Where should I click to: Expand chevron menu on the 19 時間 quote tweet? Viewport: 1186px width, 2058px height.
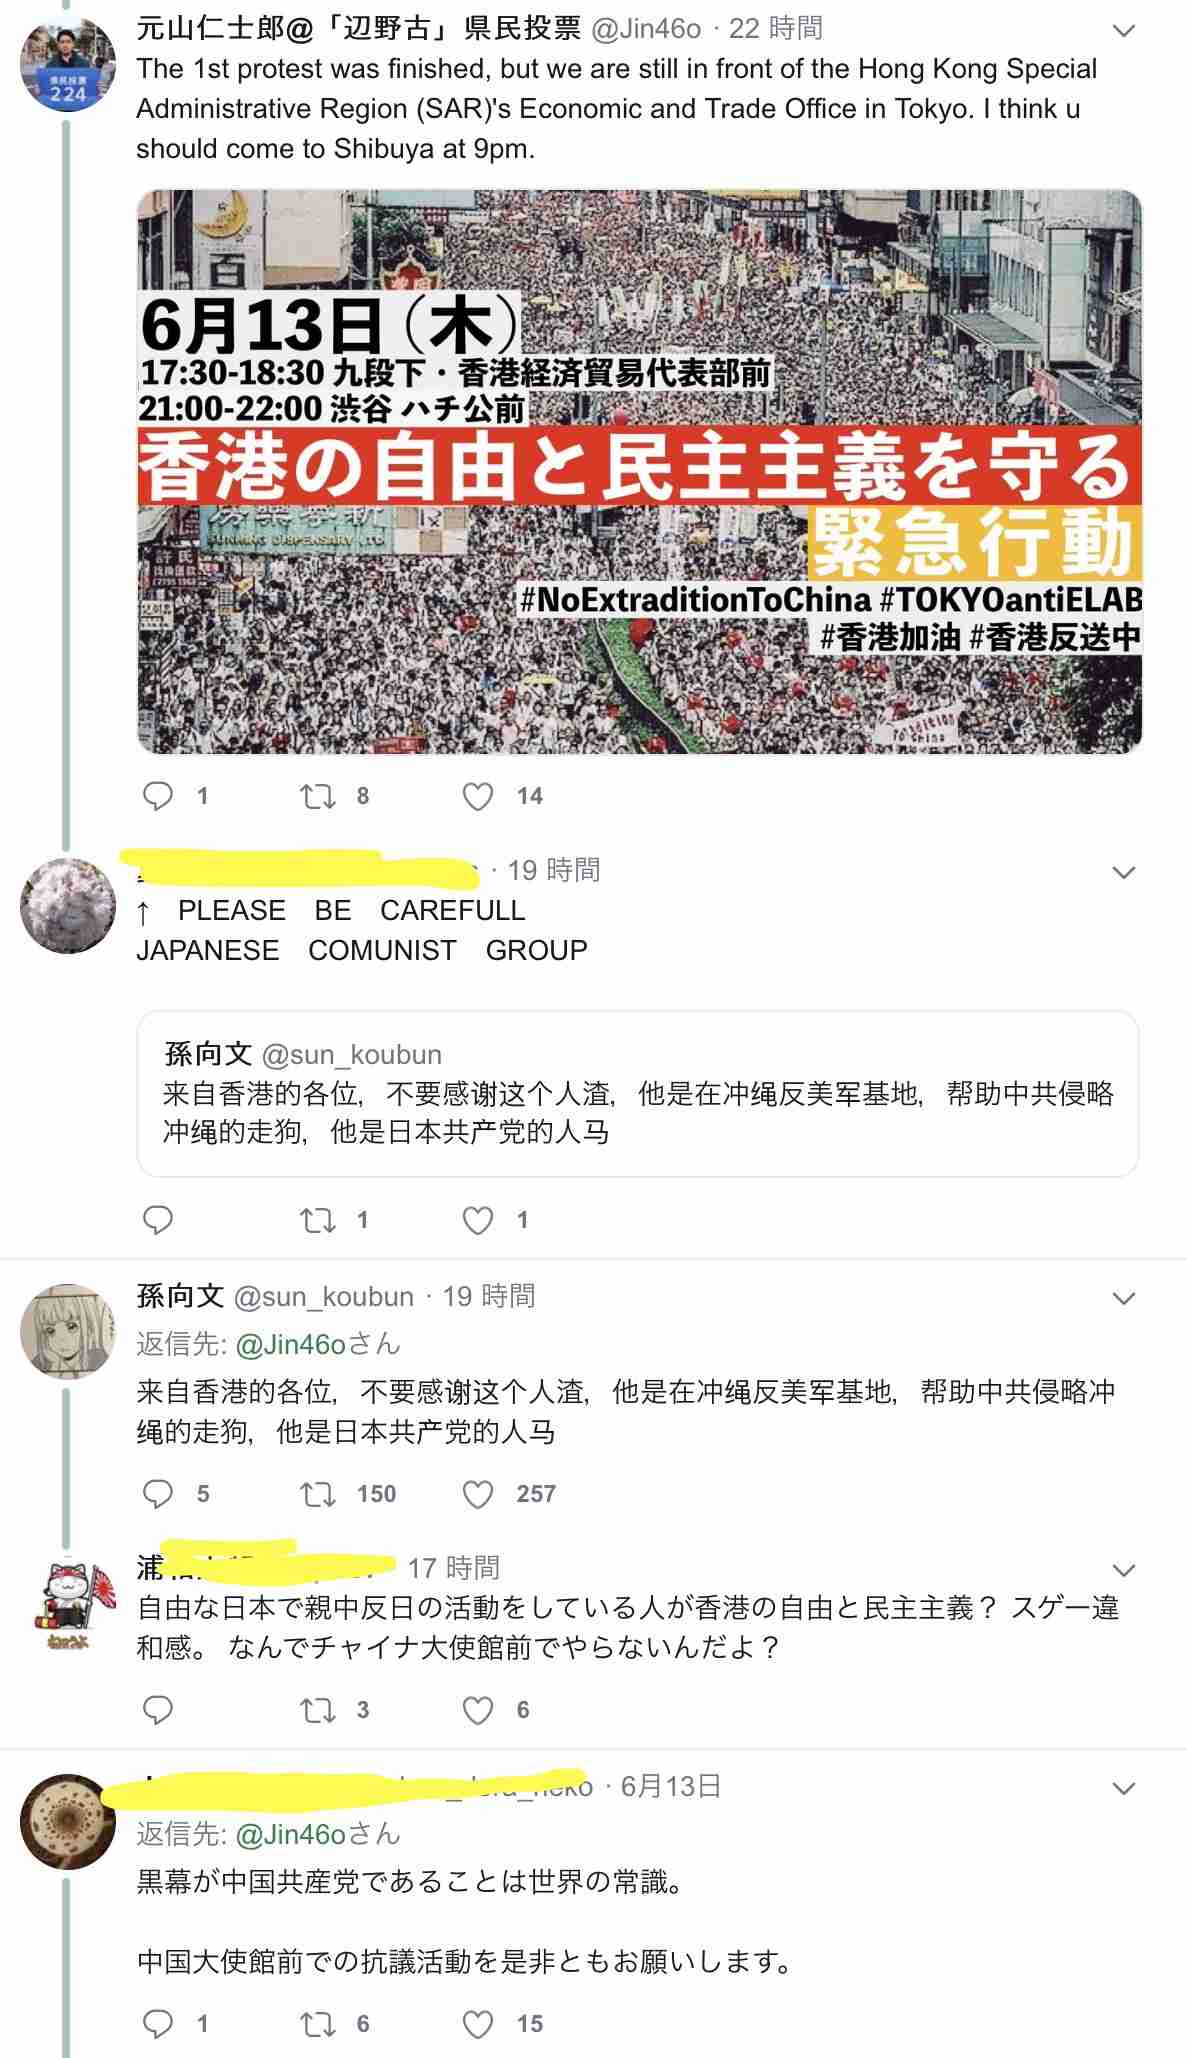point(1124,873)
